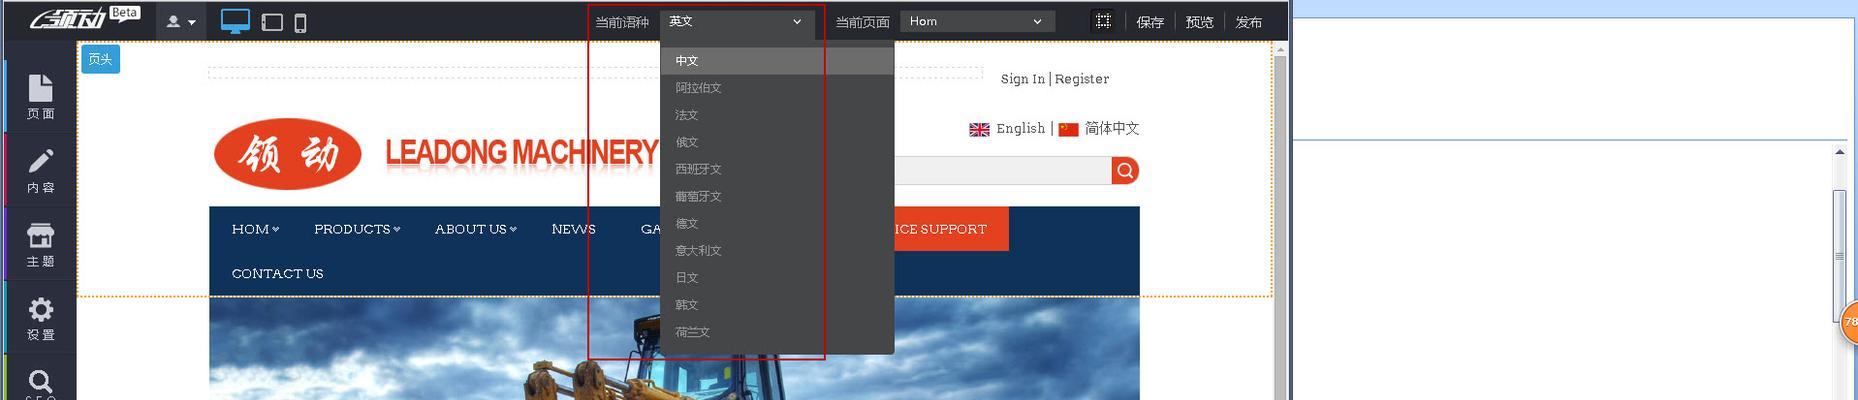Switch site language to 简体中文
This screenshot has width=1858, height=400.
coord(1099,129)
